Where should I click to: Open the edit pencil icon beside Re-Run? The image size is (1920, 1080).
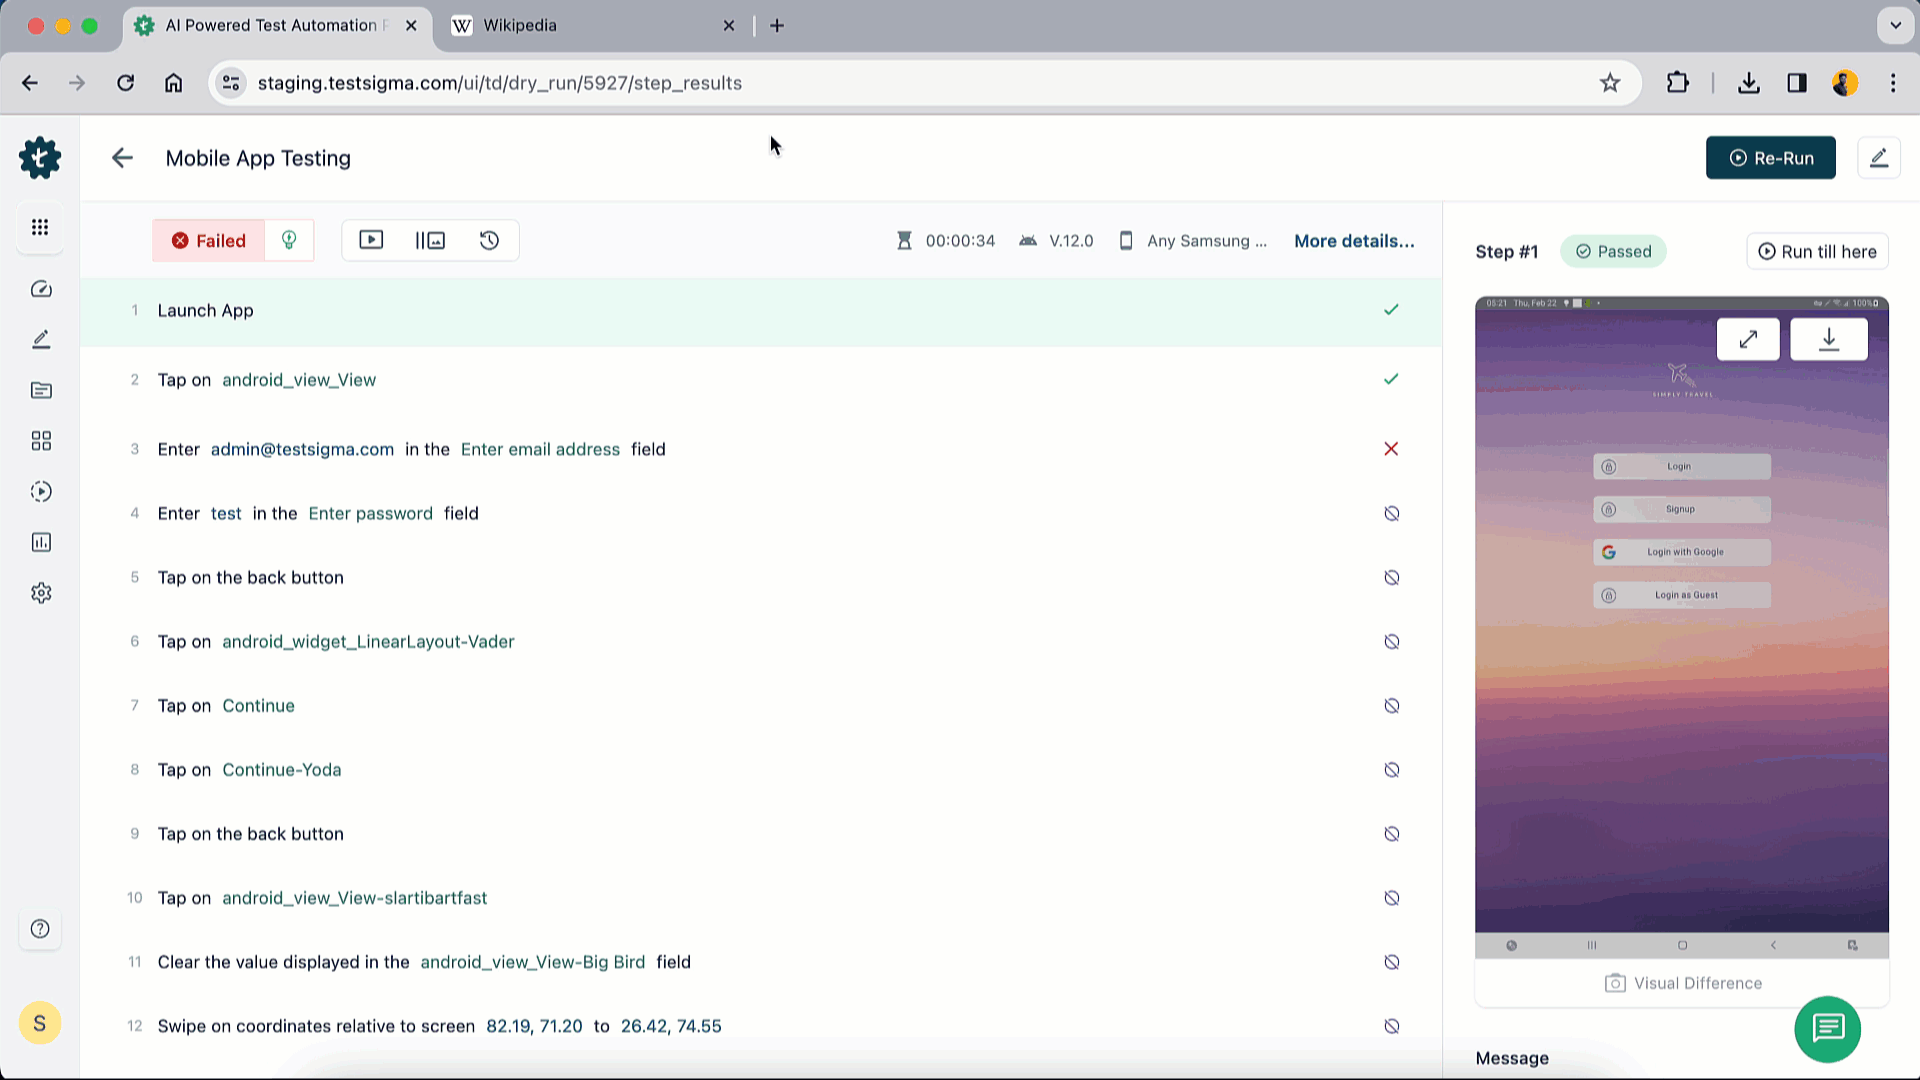[1878, 158]
